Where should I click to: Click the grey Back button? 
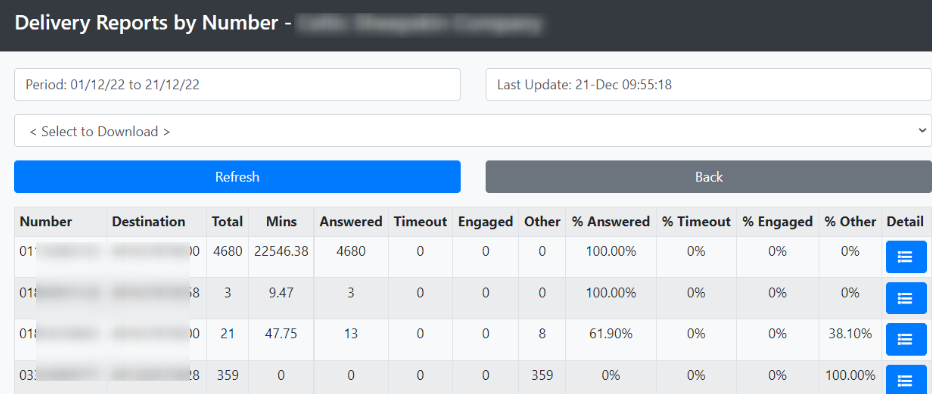click(x=709, y=177)
